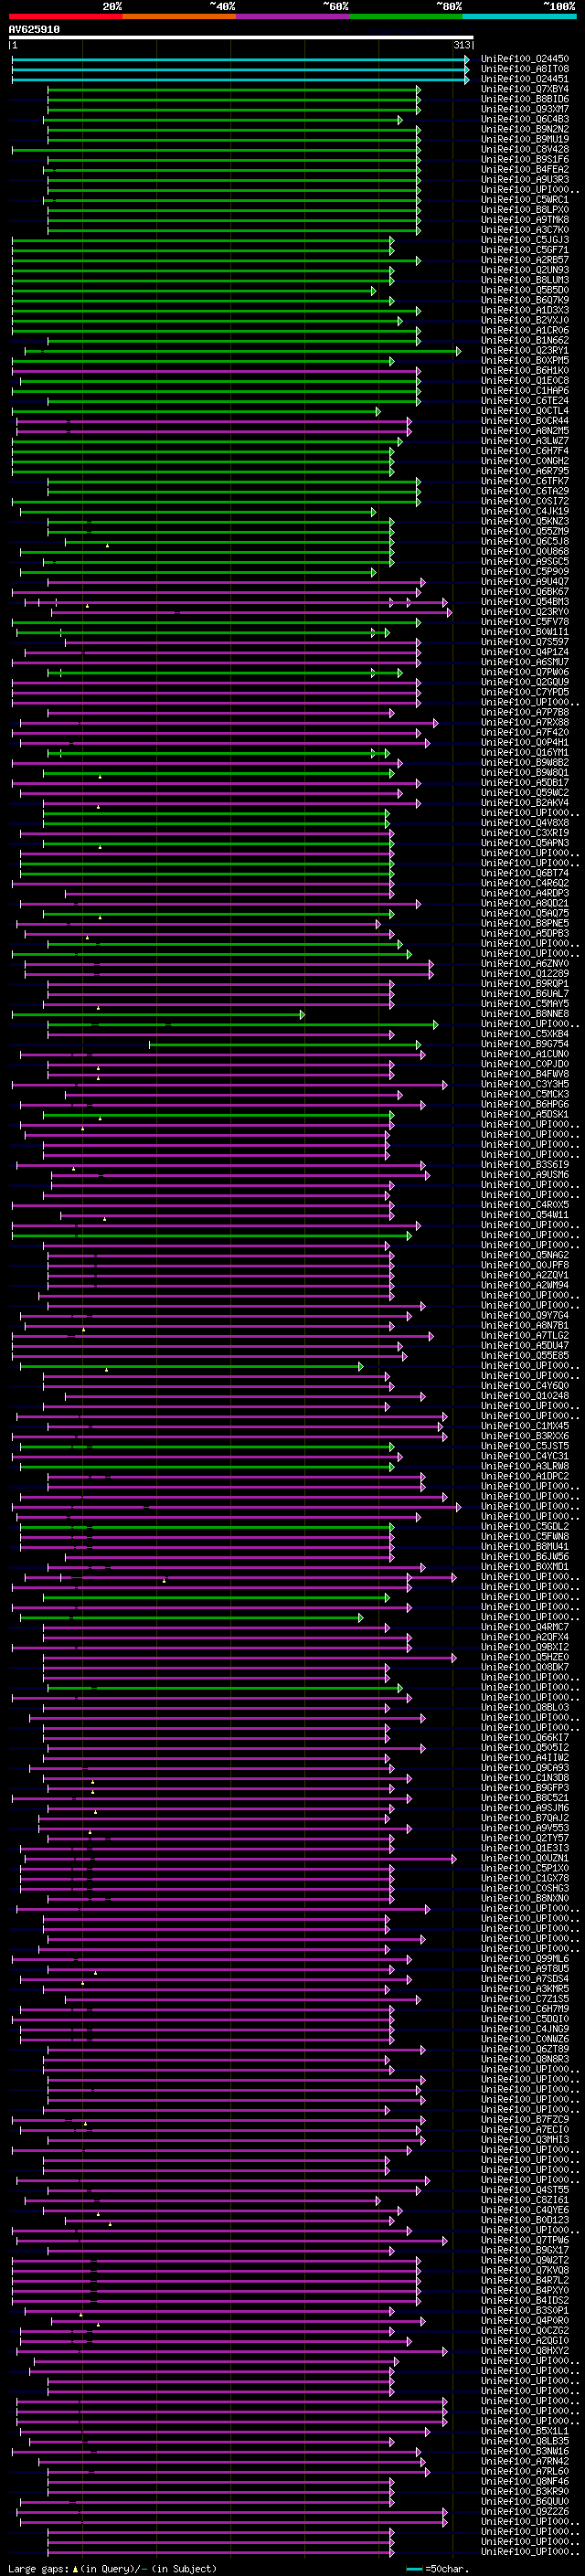Select the UniRef100_Q7TPW6 label
Viewport: 585px width, 2576px height.
tap(525, 2240)
